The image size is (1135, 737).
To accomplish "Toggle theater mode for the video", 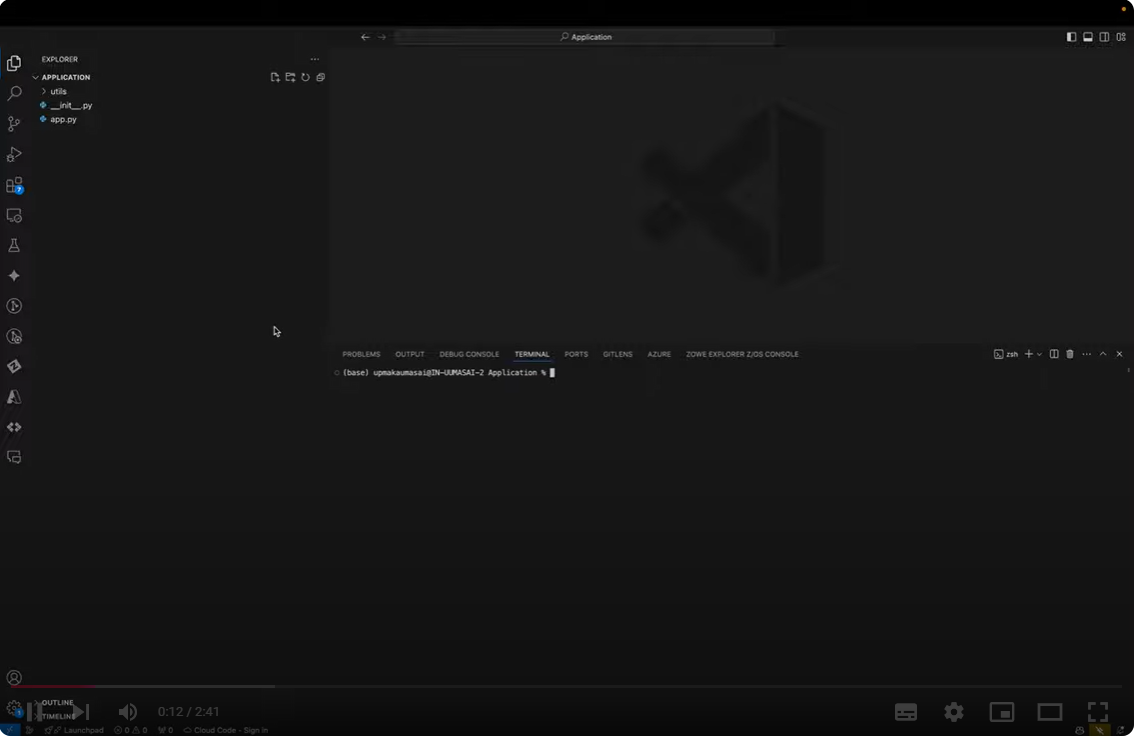I will click(1050, 712).
